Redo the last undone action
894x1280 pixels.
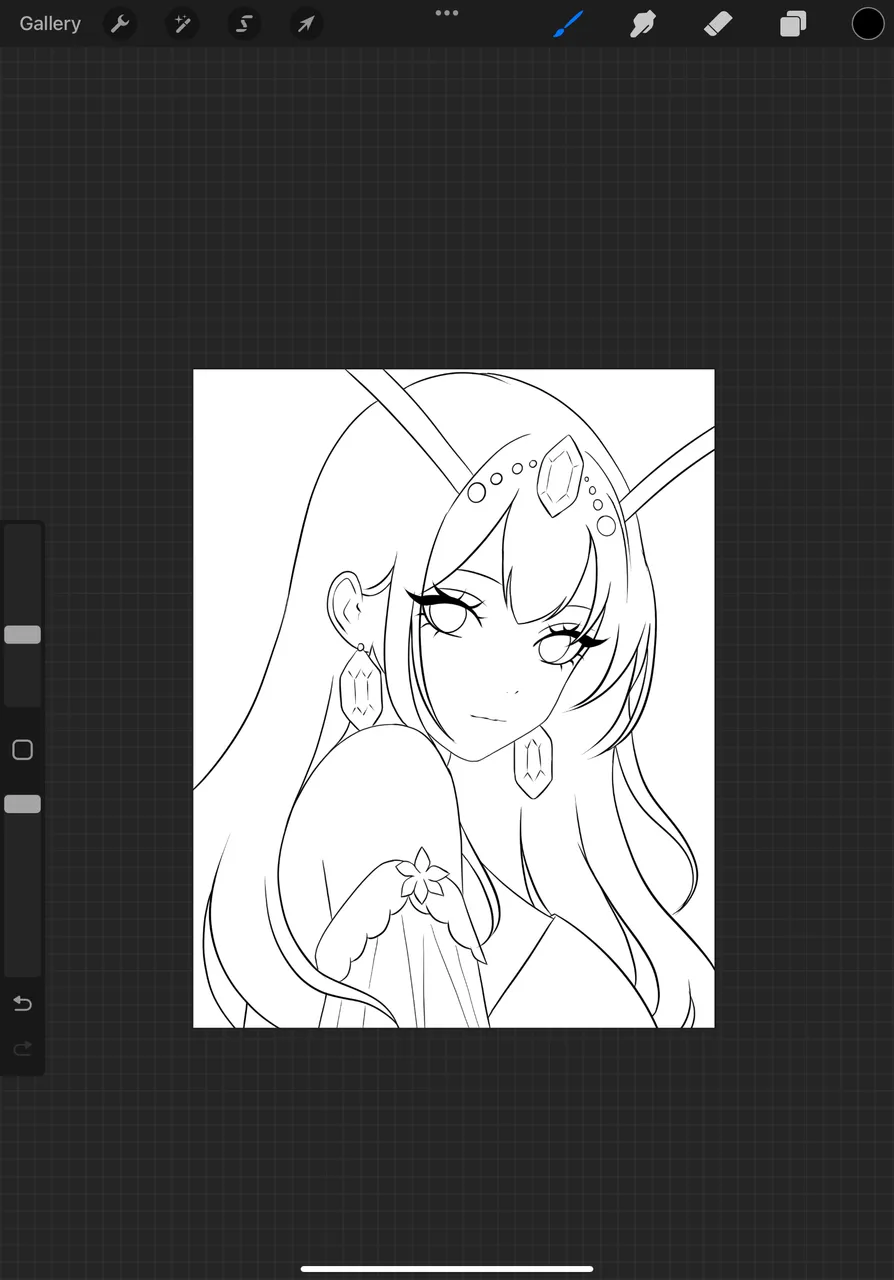[22, 1048]
